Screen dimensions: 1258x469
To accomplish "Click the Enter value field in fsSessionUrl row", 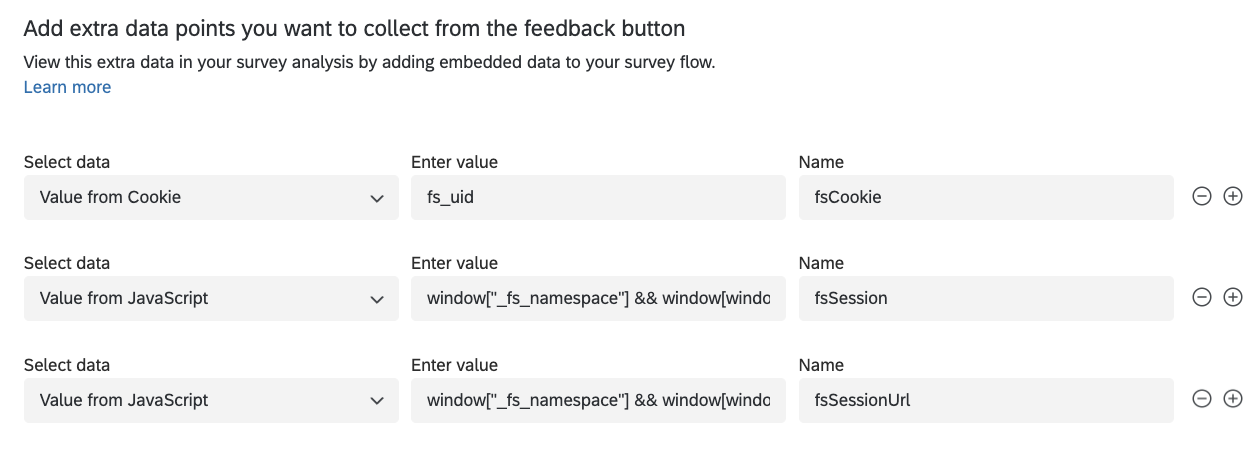I will (x=598, y=400).
